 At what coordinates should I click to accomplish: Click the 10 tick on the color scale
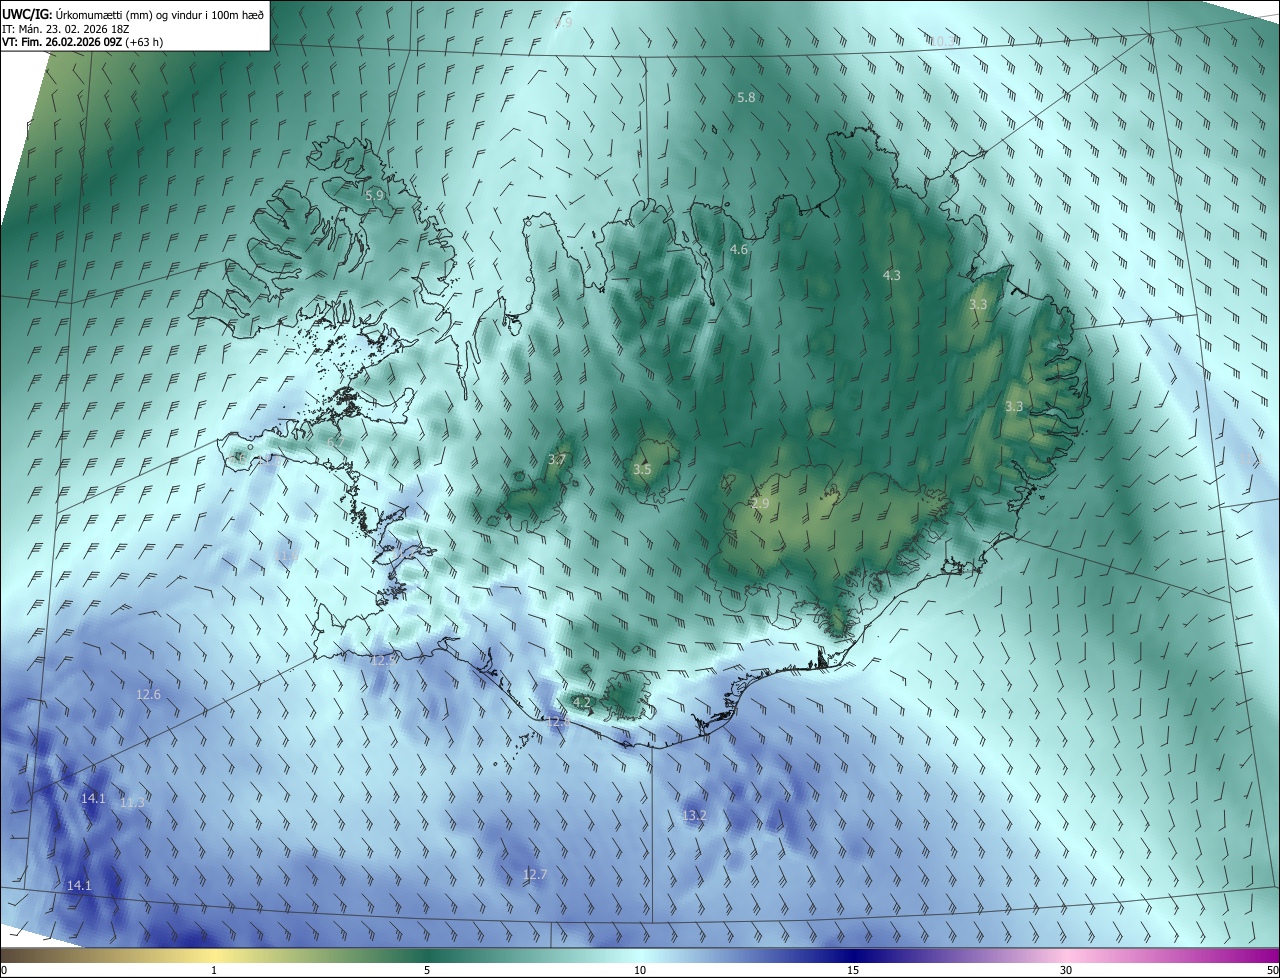(640, 970)
